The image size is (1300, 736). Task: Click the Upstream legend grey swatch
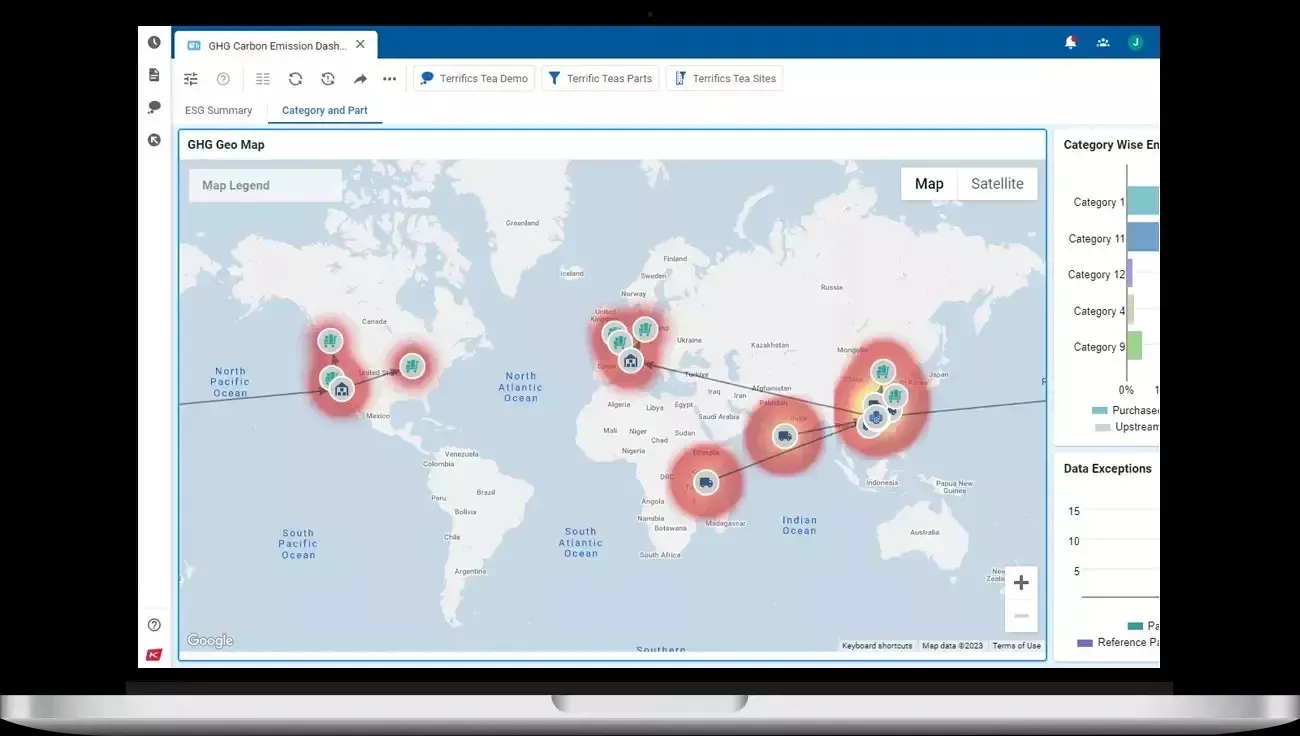click(x=1103, y=427)
